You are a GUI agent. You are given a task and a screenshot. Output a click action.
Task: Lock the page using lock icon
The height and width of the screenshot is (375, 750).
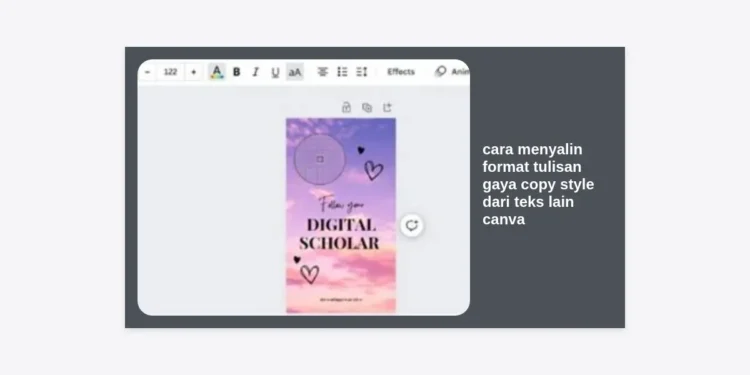tap(346, 108)
